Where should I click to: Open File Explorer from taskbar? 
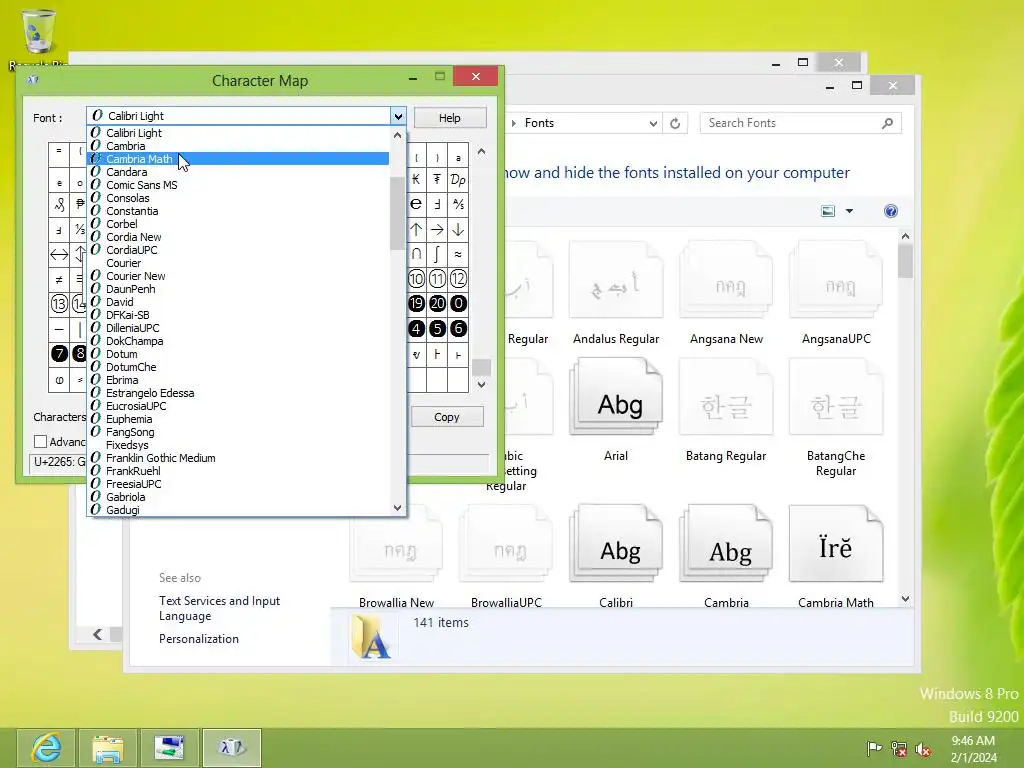108,748
